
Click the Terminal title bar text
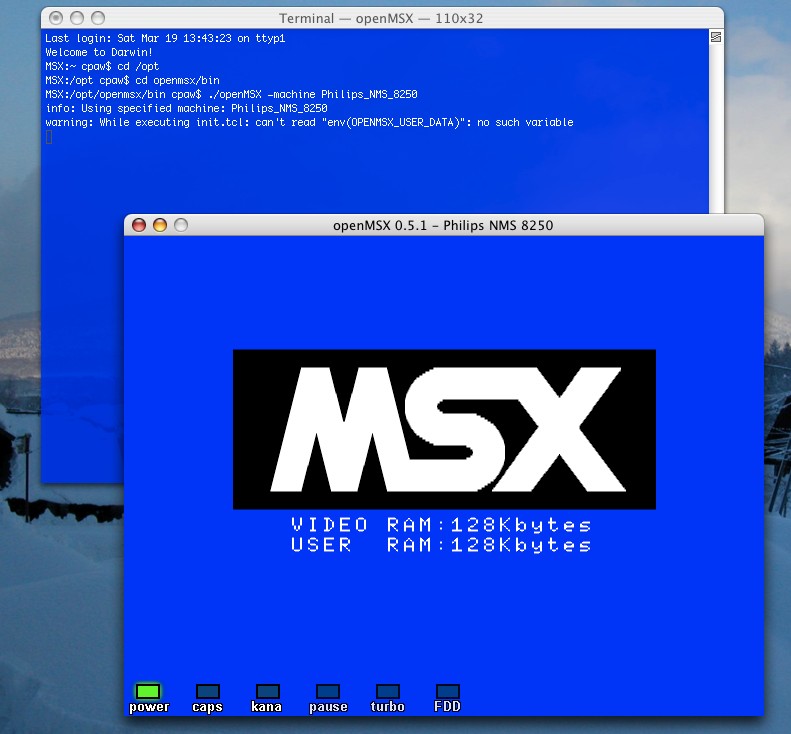[381, 19]
